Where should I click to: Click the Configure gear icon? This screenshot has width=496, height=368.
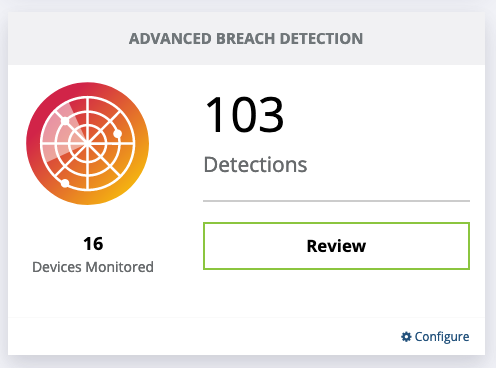pos(406,337)
